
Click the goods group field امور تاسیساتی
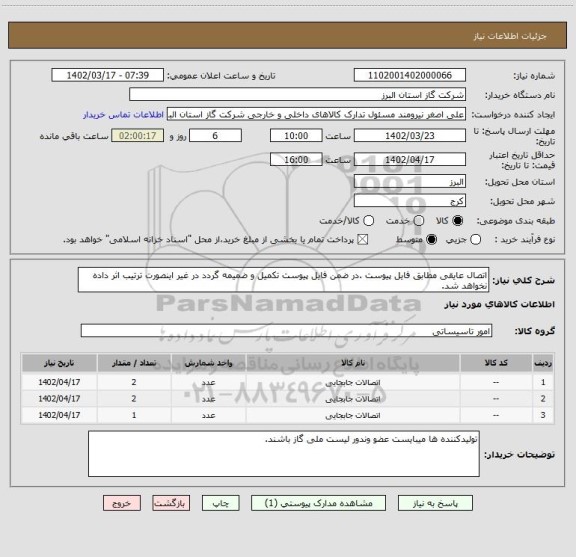287,331
